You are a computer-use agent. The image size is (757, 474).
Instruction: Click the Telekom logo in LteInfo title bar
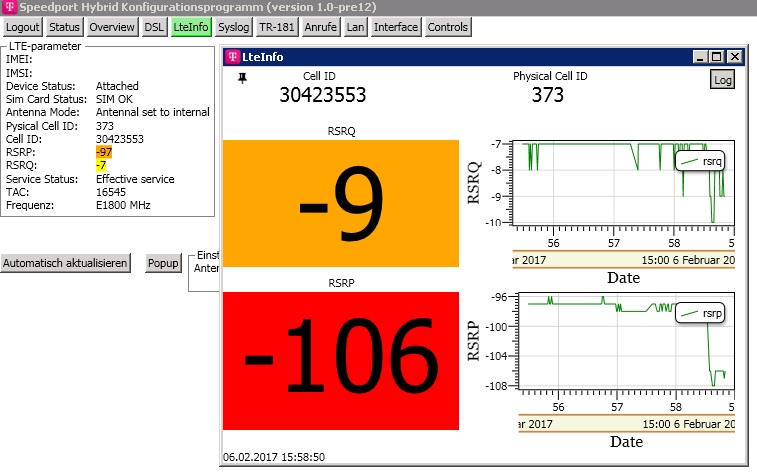(233, 56)
